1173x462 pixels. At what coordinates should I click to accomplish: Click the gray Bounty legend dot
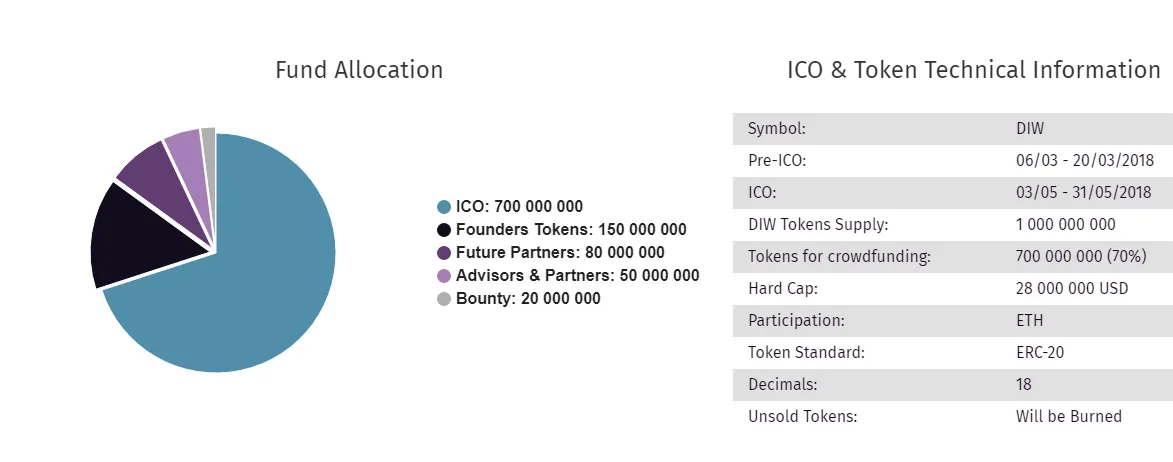click(x=444, y=299)
